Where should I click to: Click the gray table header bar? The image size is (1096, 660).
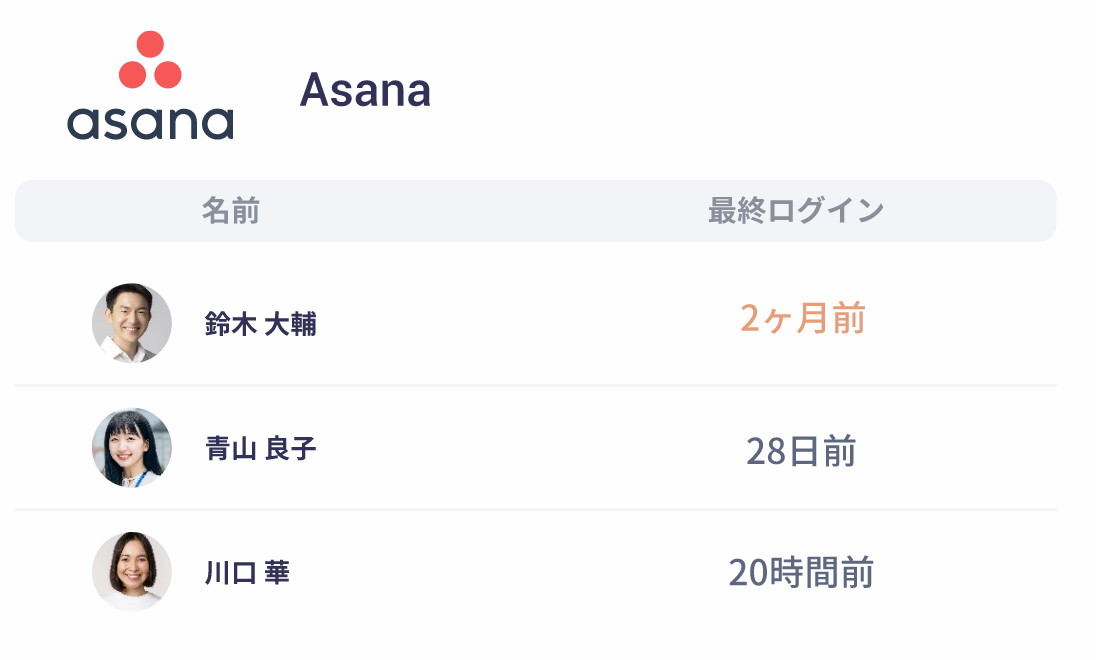(535, 211)
